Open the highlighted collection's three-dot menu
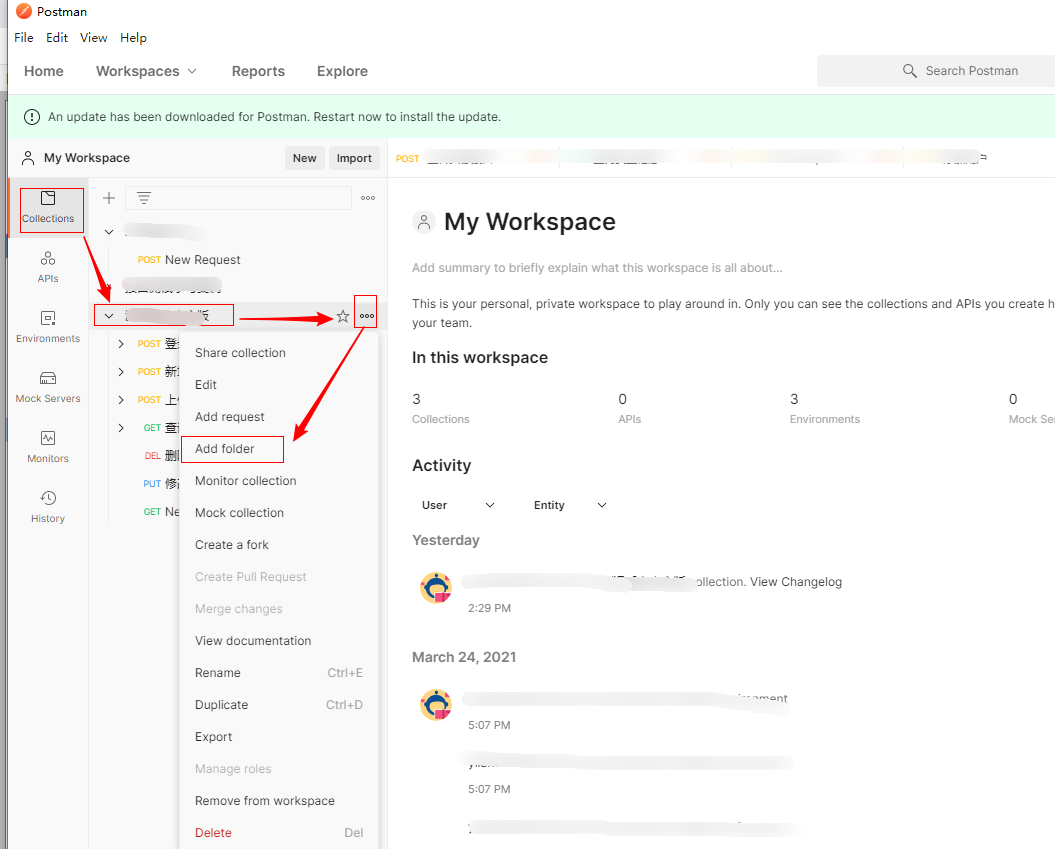1055x849 pixels. point(367,316)
